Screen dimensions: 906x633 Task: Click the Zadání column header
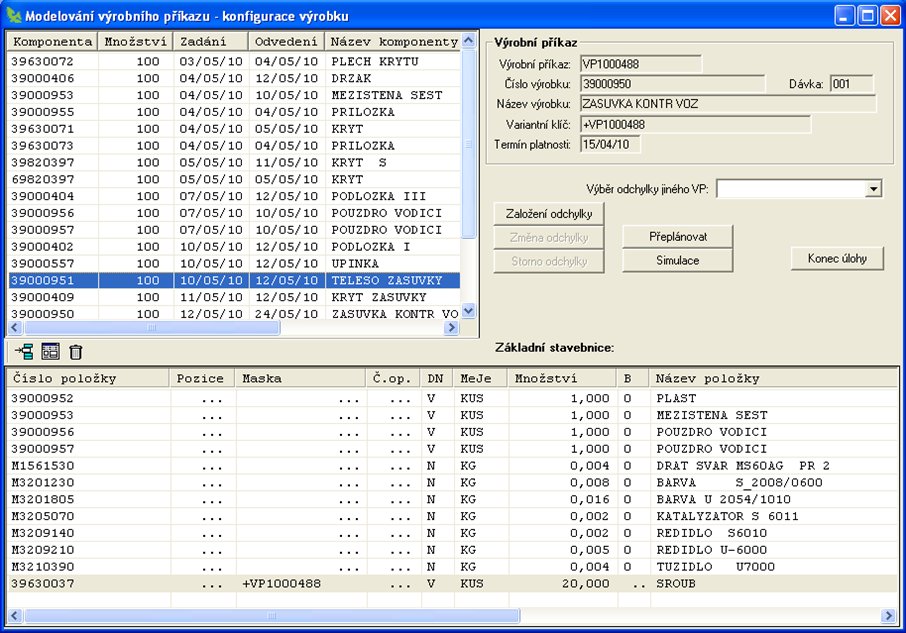tap(210, 42)
